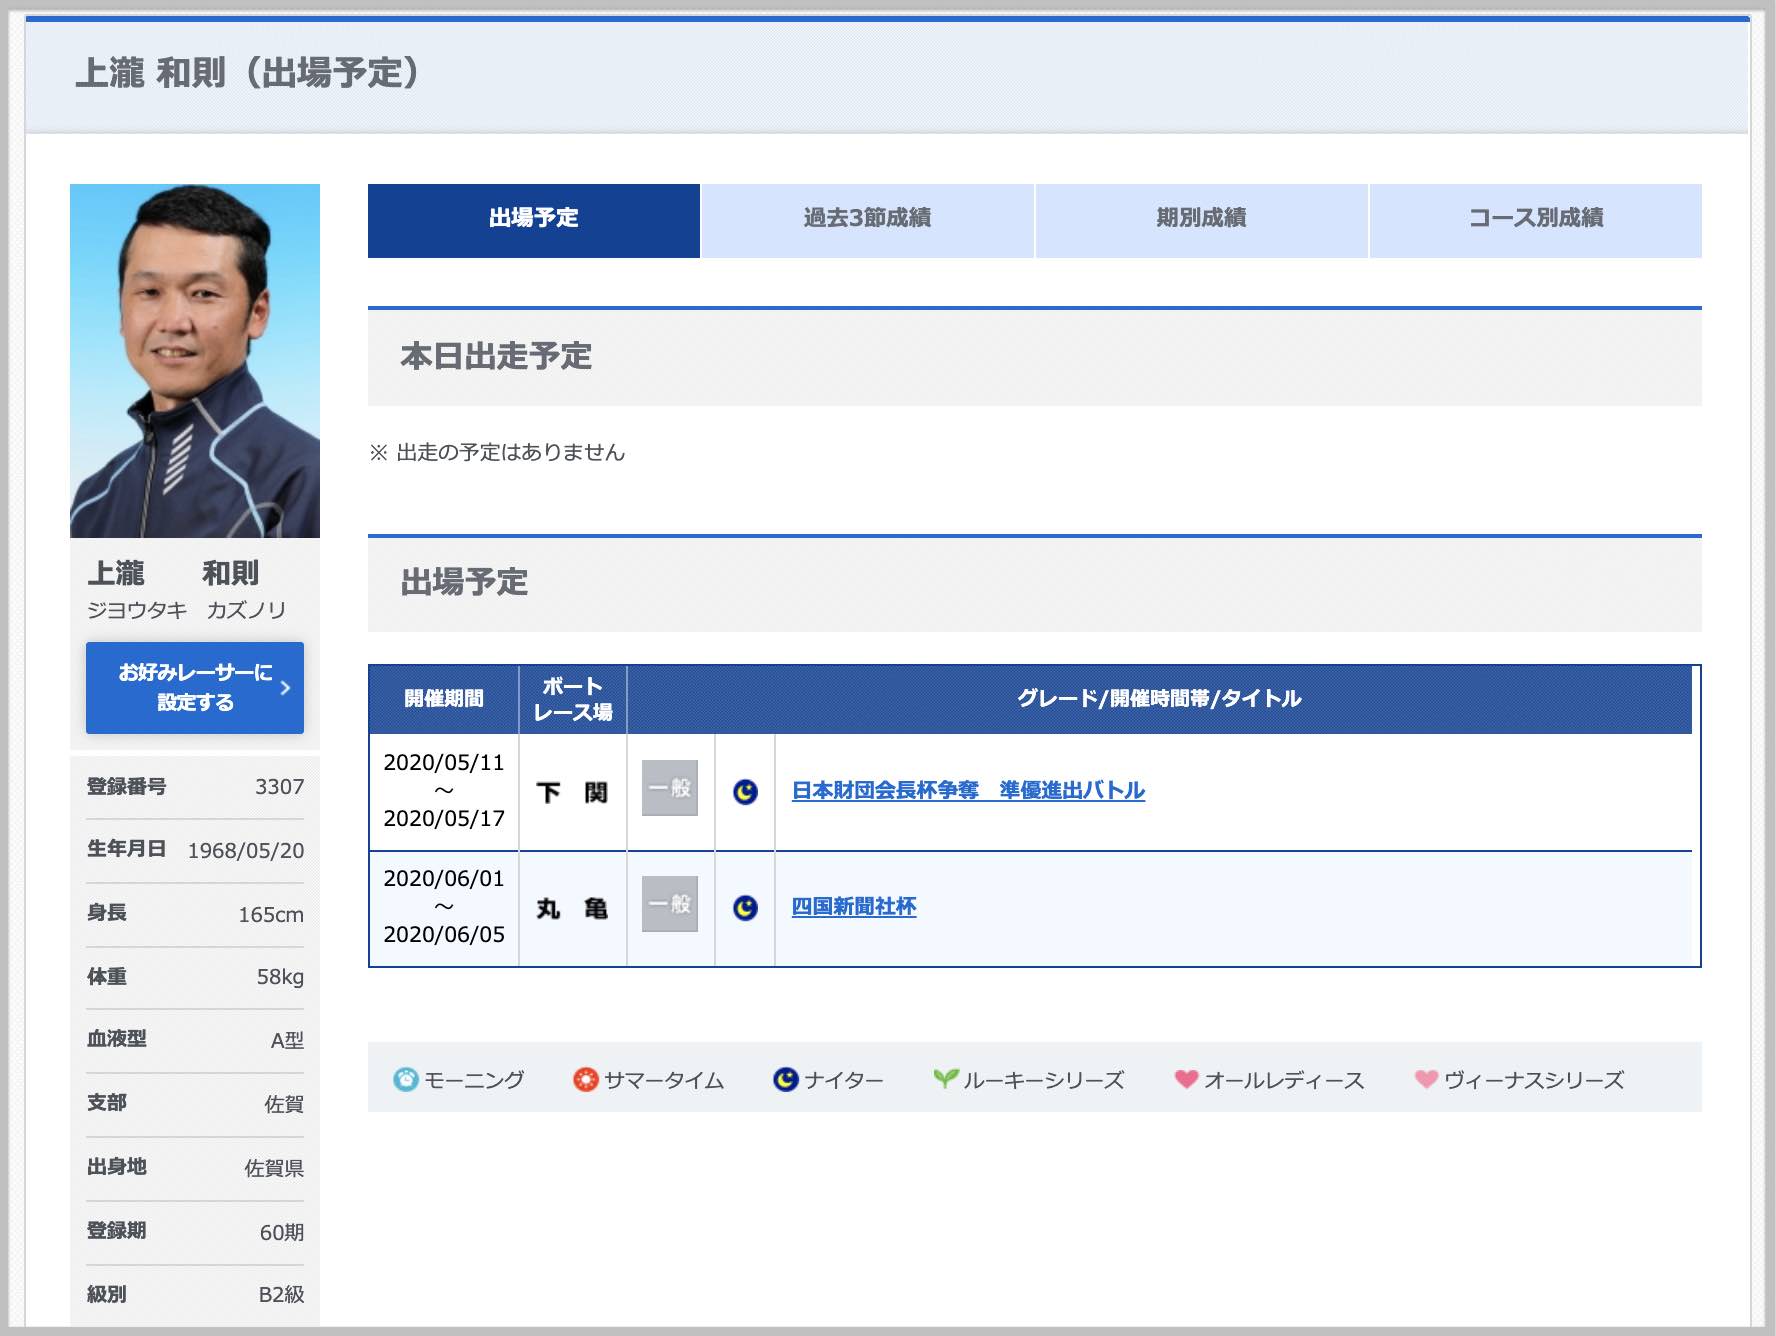Open the コース別成績 tab
This screenshot has width=1776, height=1336.
[x=1535, y=220]
